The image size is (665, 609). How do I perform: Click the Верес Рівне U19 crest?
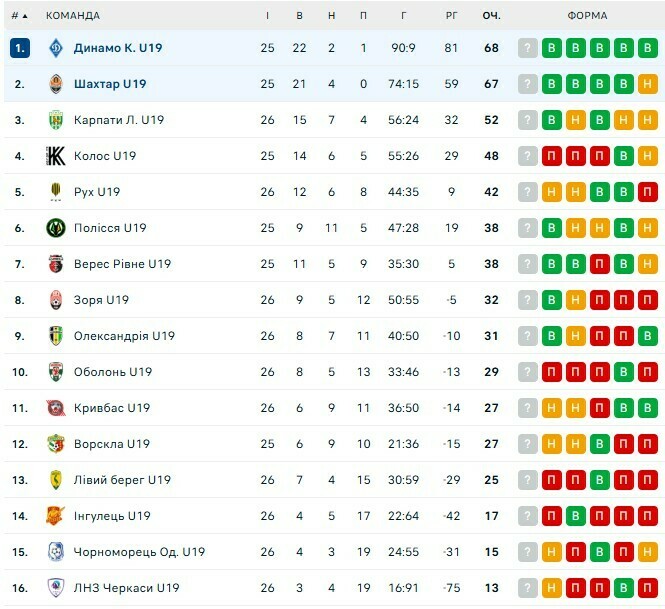click(x=56, y=264)
